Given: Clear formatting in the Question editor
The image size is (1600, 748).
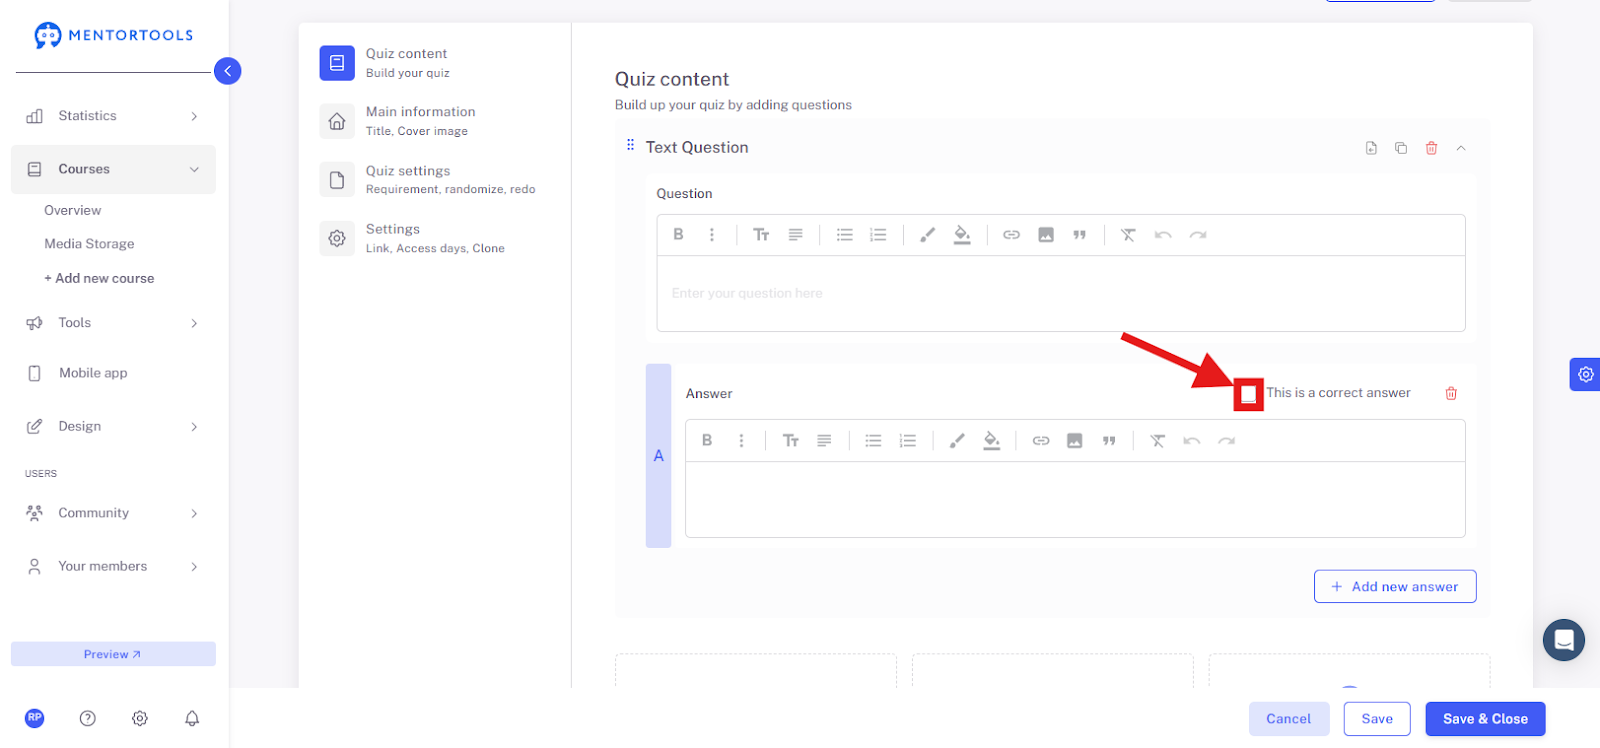Looking at the screenshot, I should click(1128, 235).
